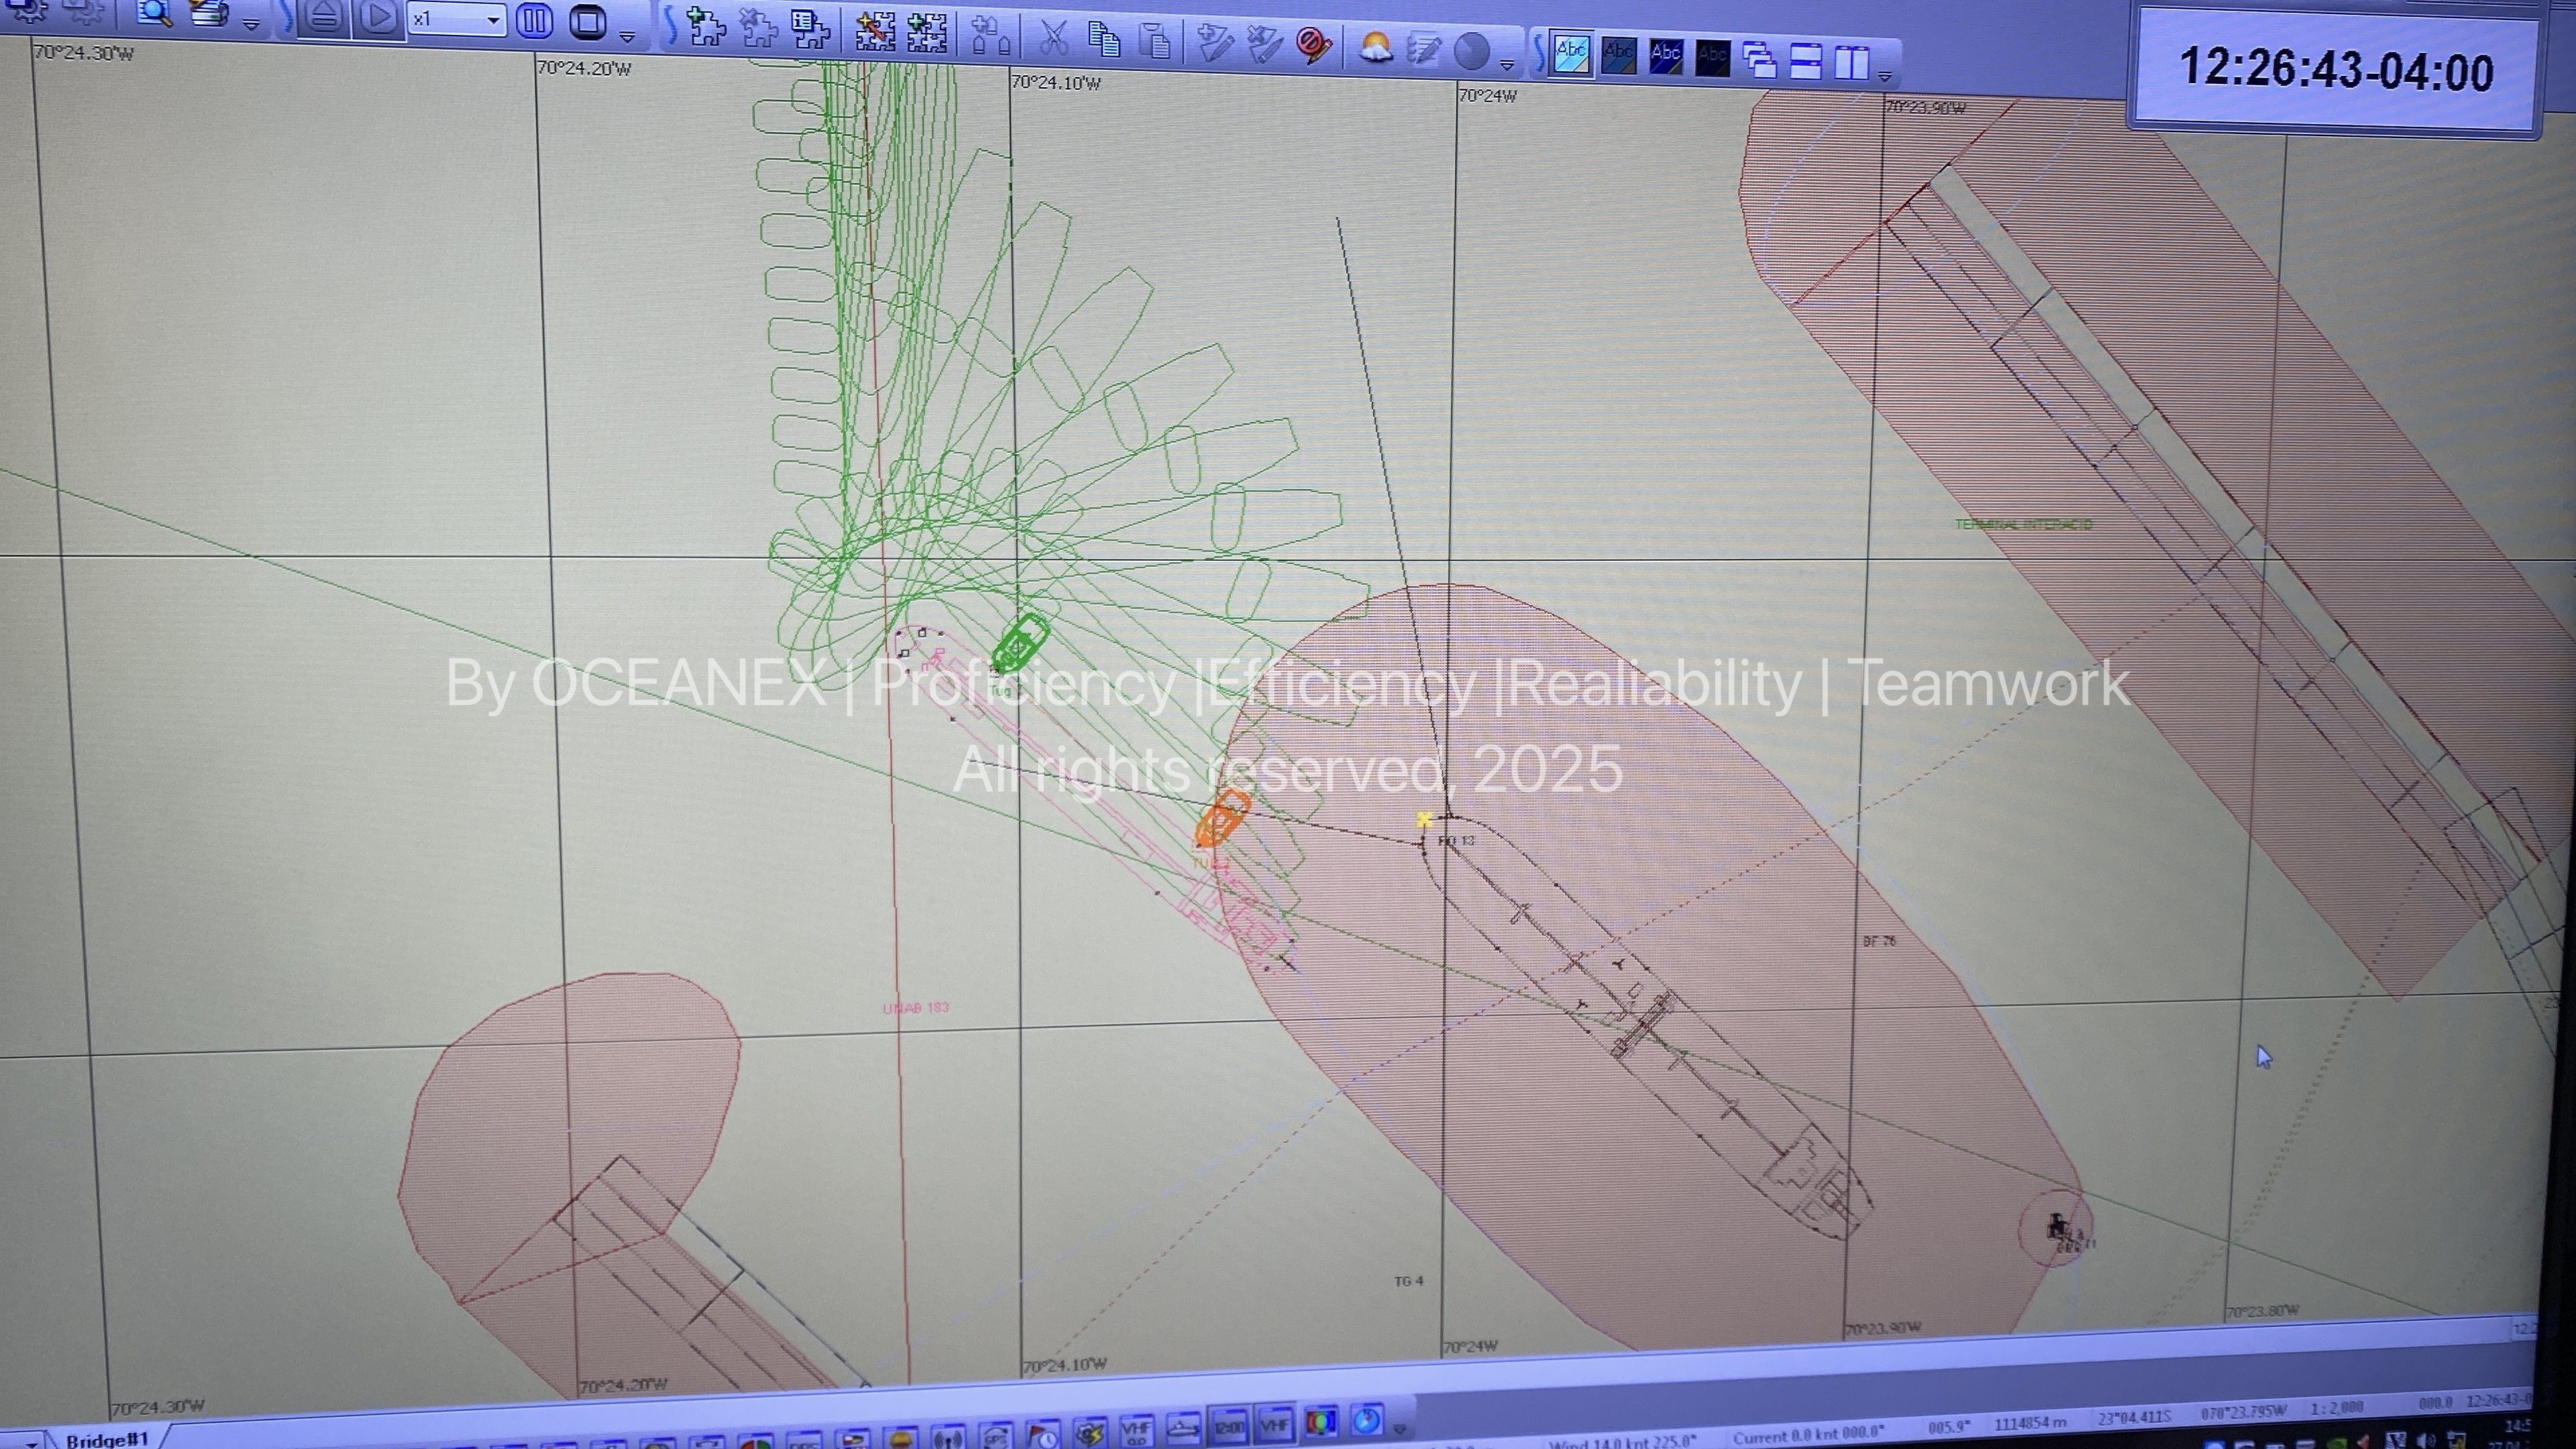The width and height of the screenshot is (2576, 1449).
Task: Expand the window layout toolbar overflow arrow
Action: [1885, 77]
